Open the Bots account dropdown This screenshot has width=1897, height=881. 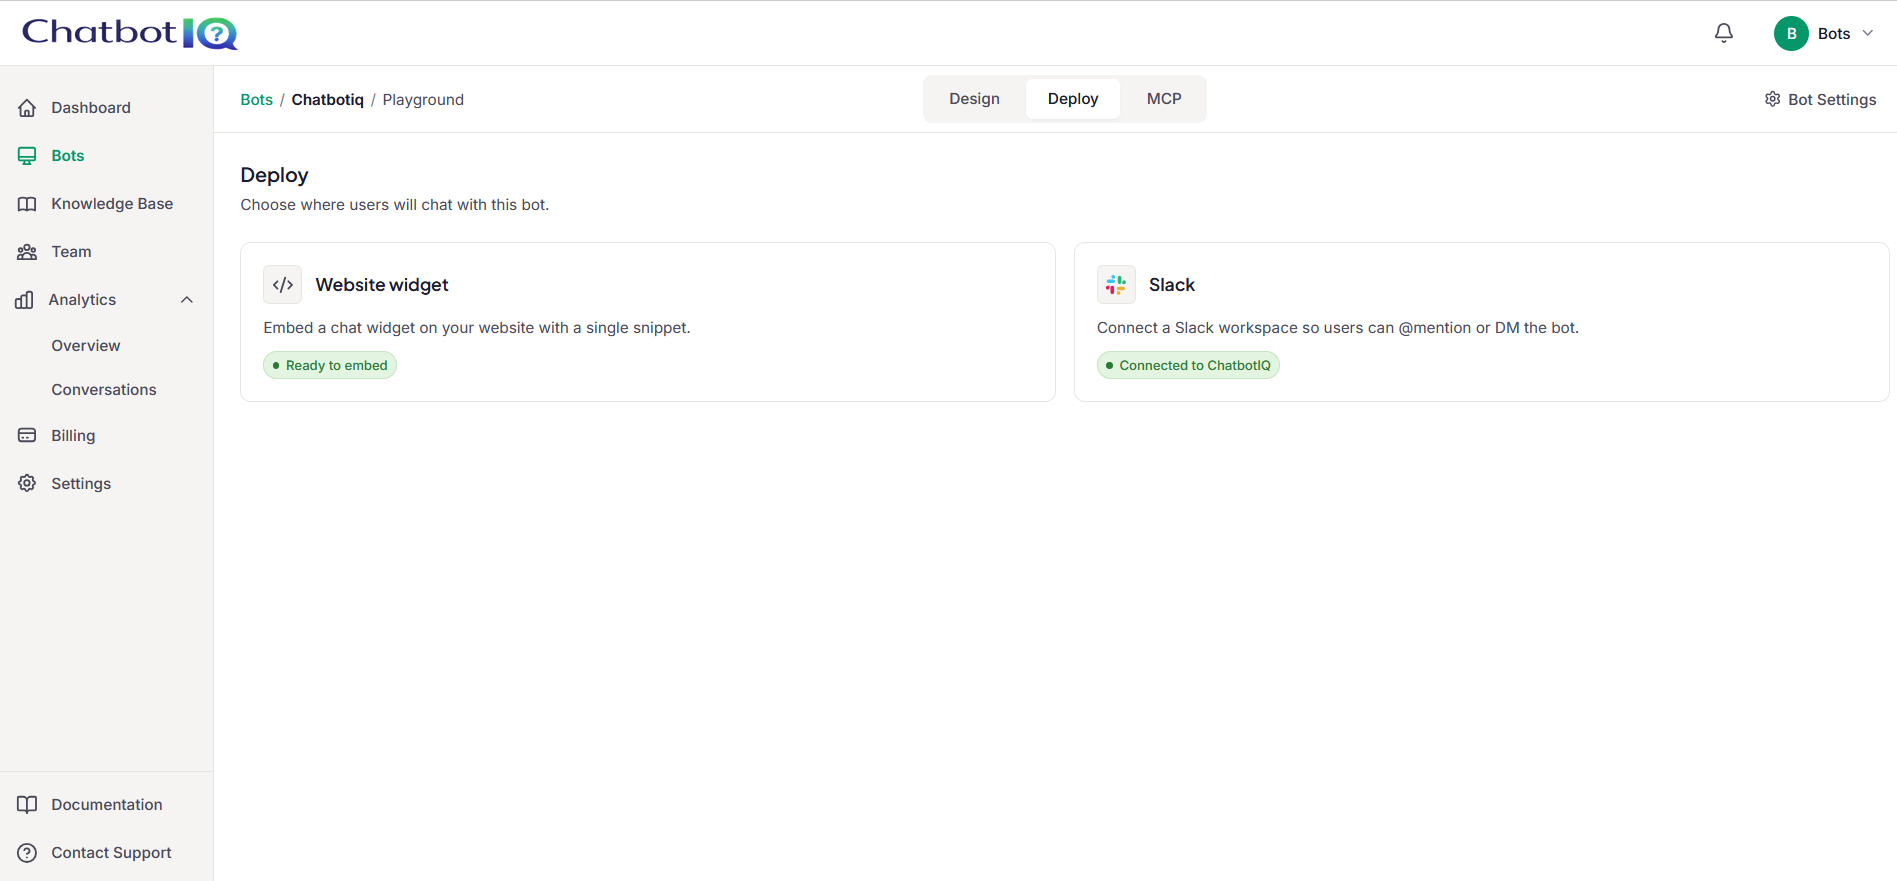(x=1824, y=33)
